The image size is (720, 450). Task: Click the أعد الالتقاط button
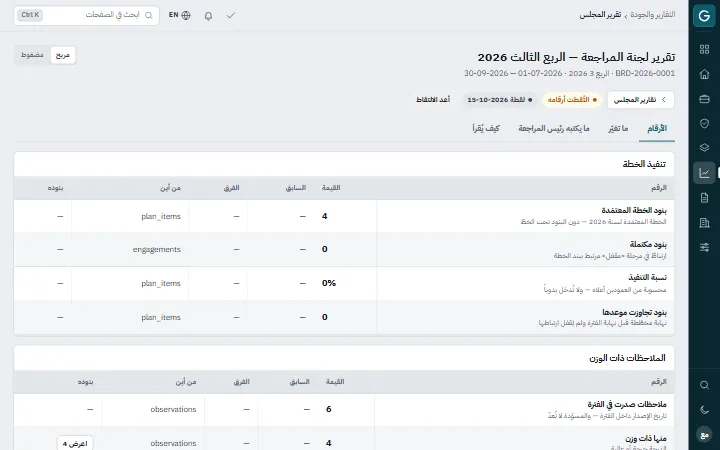[x=433, y=100]
